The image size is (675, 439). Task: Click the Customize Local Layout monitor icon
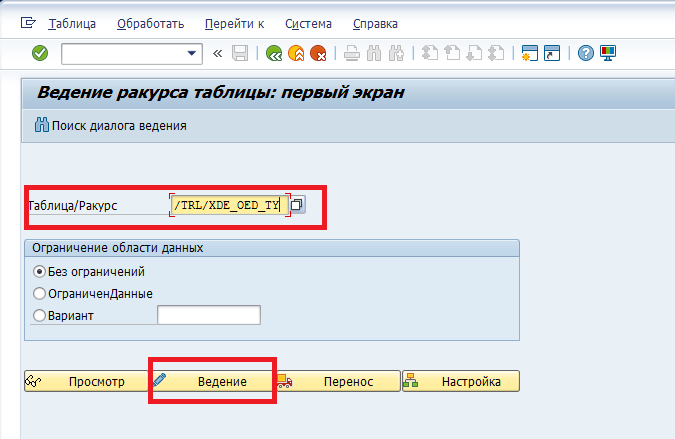608,53
